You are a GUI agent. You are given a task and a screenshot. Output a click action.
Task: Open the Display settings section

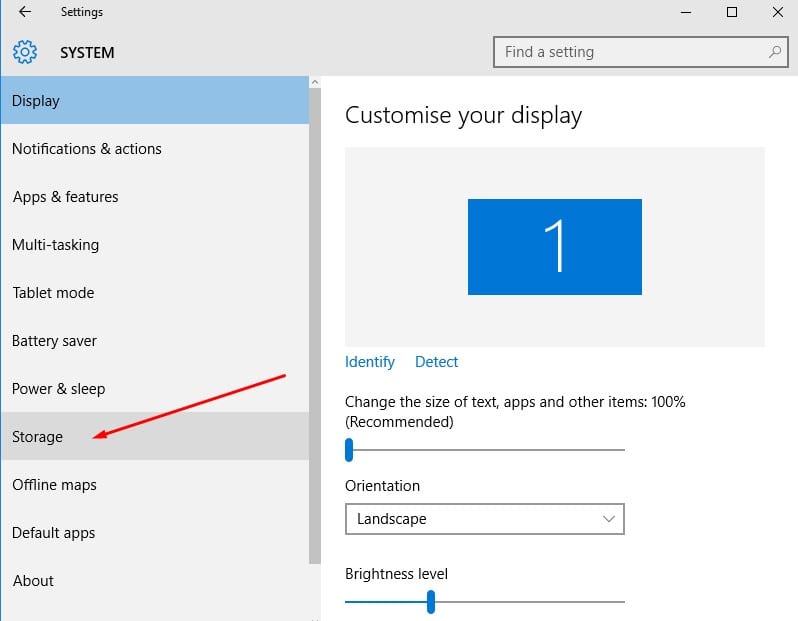tap(155, 101)
